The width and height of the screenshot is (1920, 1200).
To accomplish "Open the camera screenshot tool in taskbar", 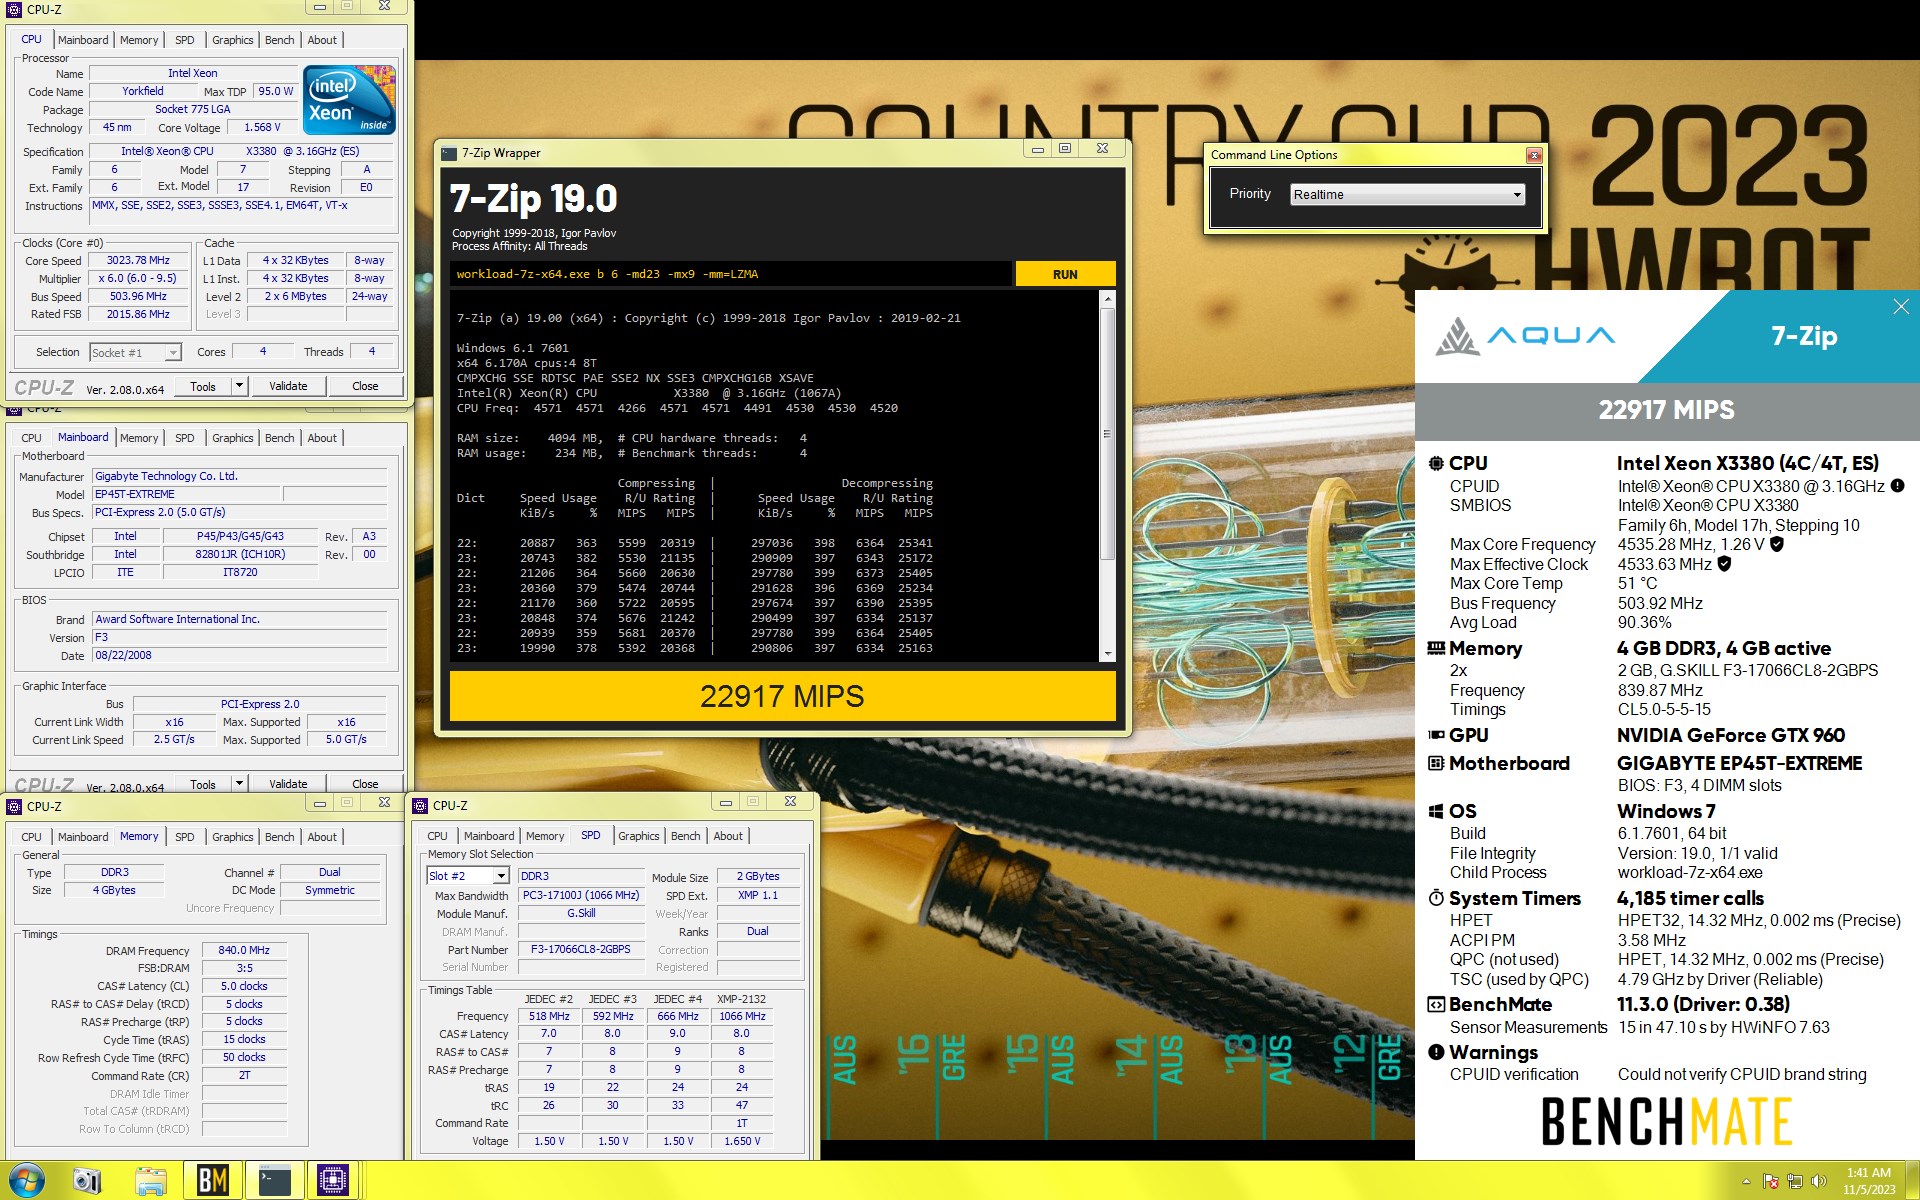I will pyautogui.click(x=88, y=1181).
